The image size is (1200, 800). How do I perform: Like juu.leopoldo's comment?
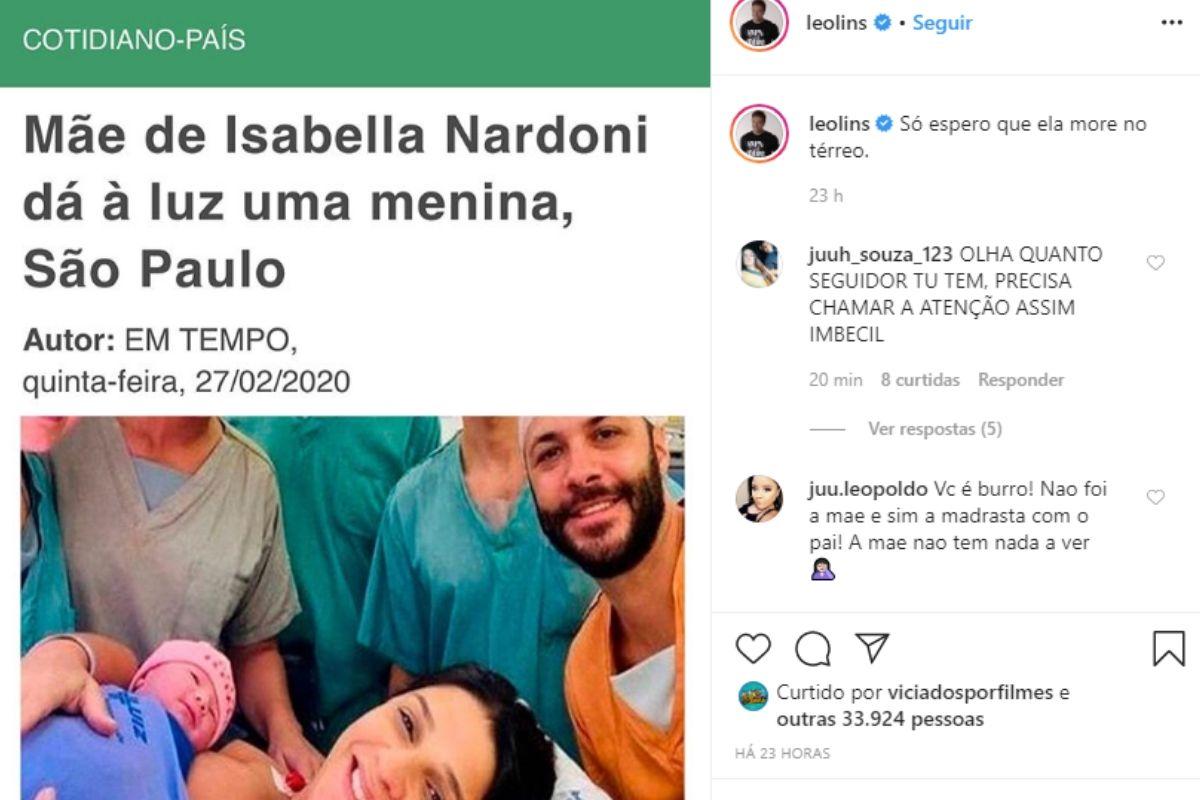[1155, 497]
